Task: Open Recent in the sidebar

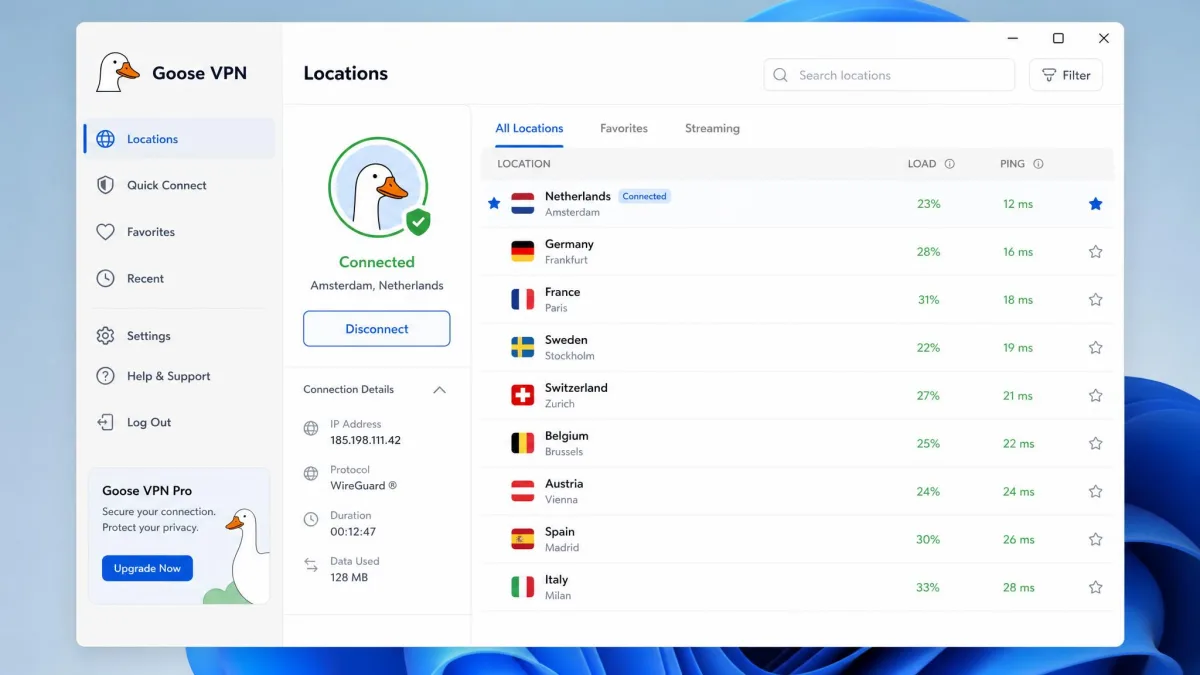Action: 179,279
